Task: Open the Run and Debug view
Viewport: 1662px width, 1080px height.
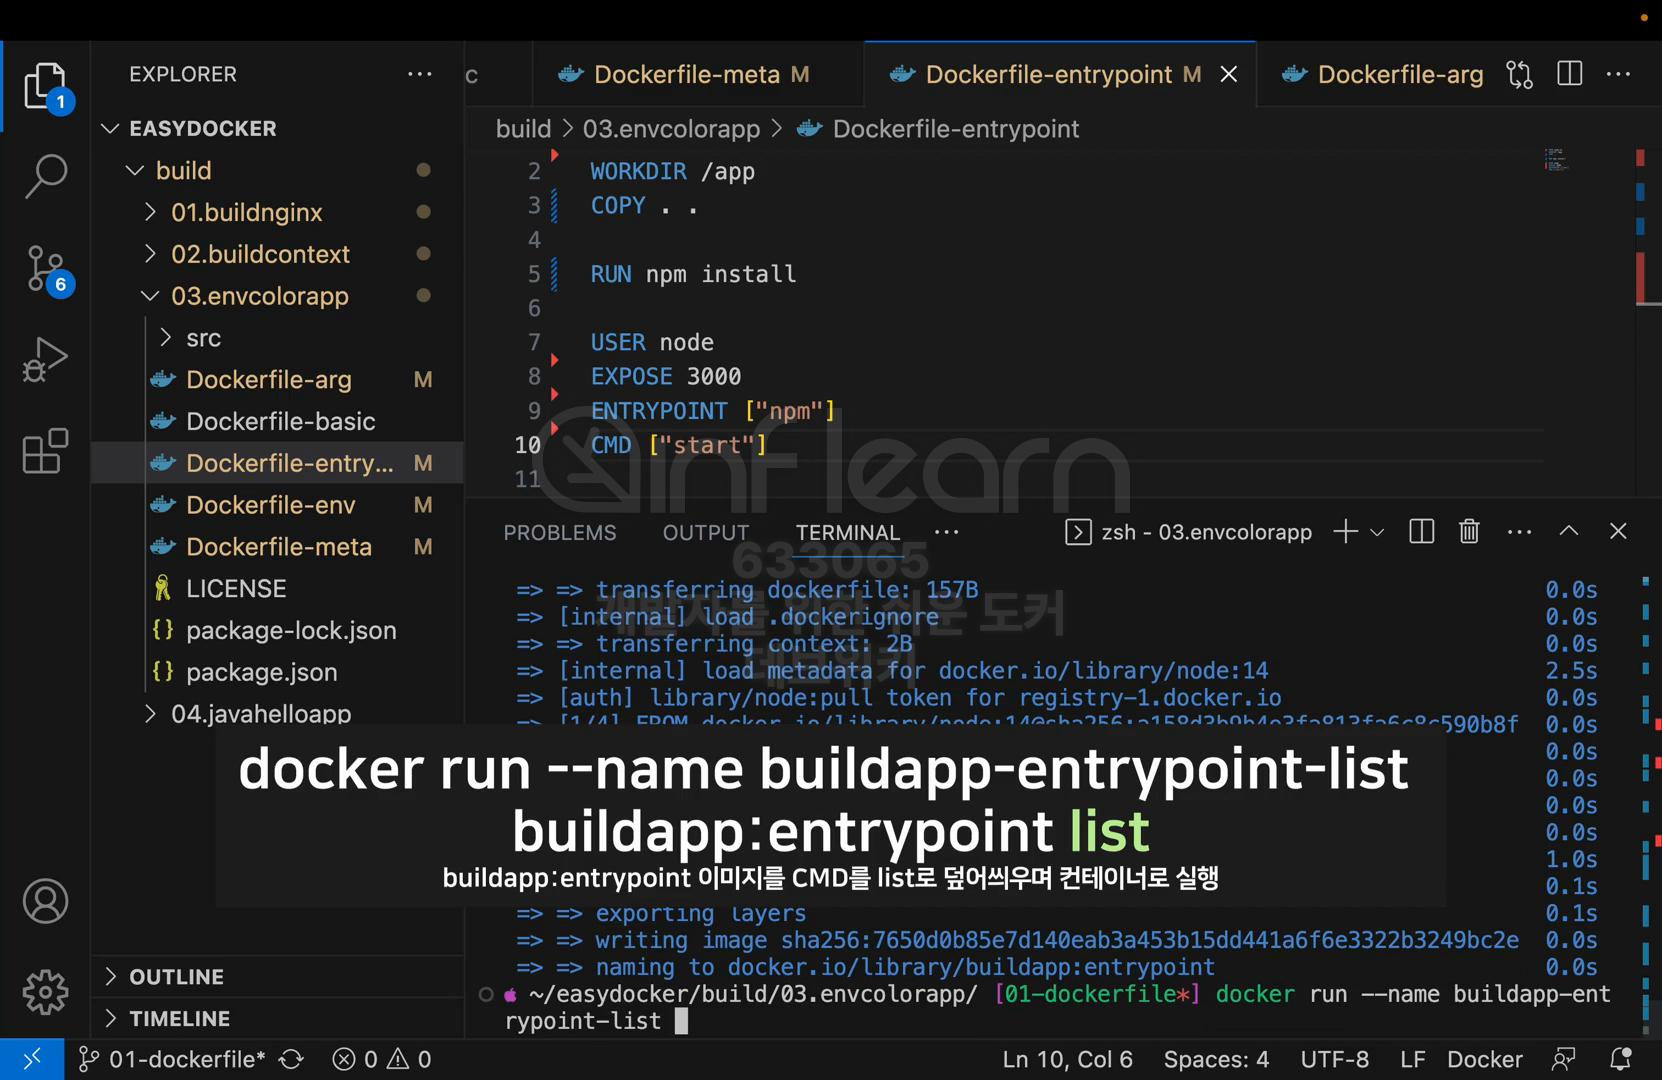Action: [45, 359]
